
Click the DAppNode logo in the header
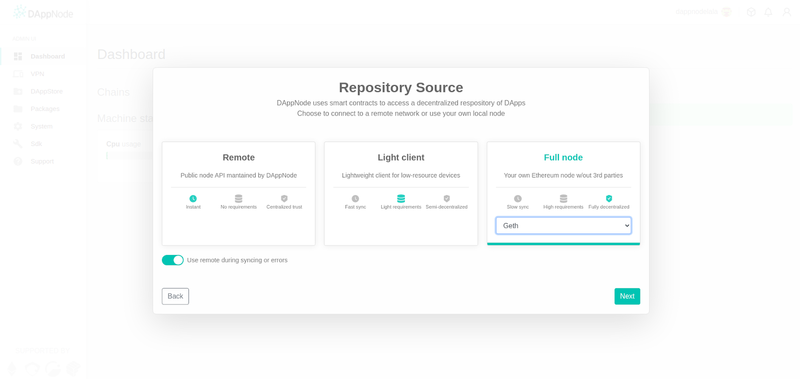(43, 13)
